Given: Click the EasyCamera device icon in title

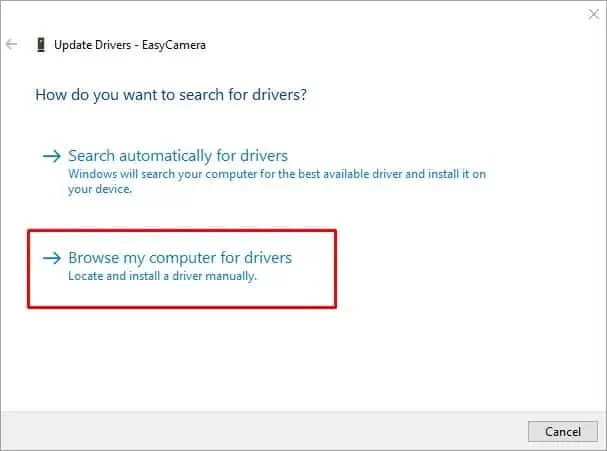Looking at the screenshot, I should [x=41, y=45].
